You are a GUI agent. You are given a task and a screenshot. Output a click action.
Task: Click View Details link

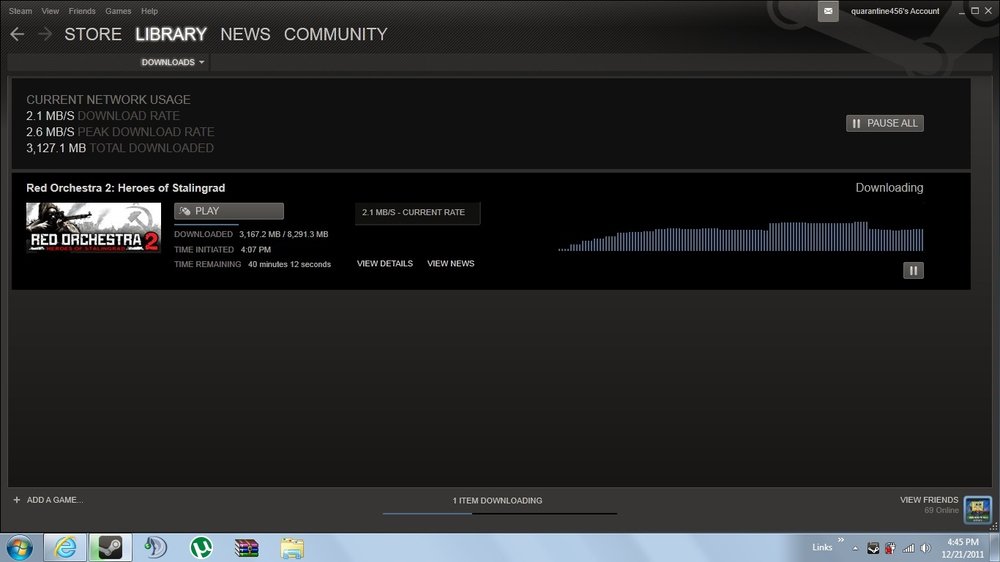click(385, 263)
